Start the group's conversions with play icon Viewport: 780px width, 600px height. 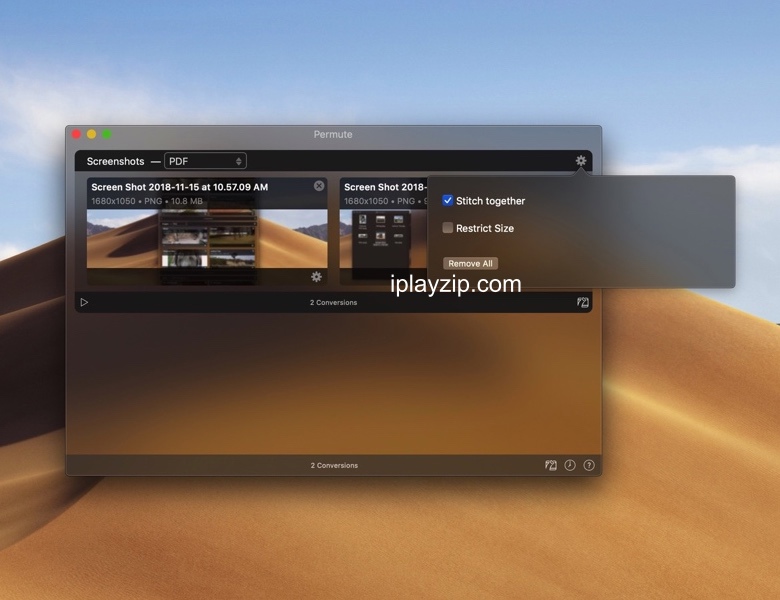coord(84,302)
